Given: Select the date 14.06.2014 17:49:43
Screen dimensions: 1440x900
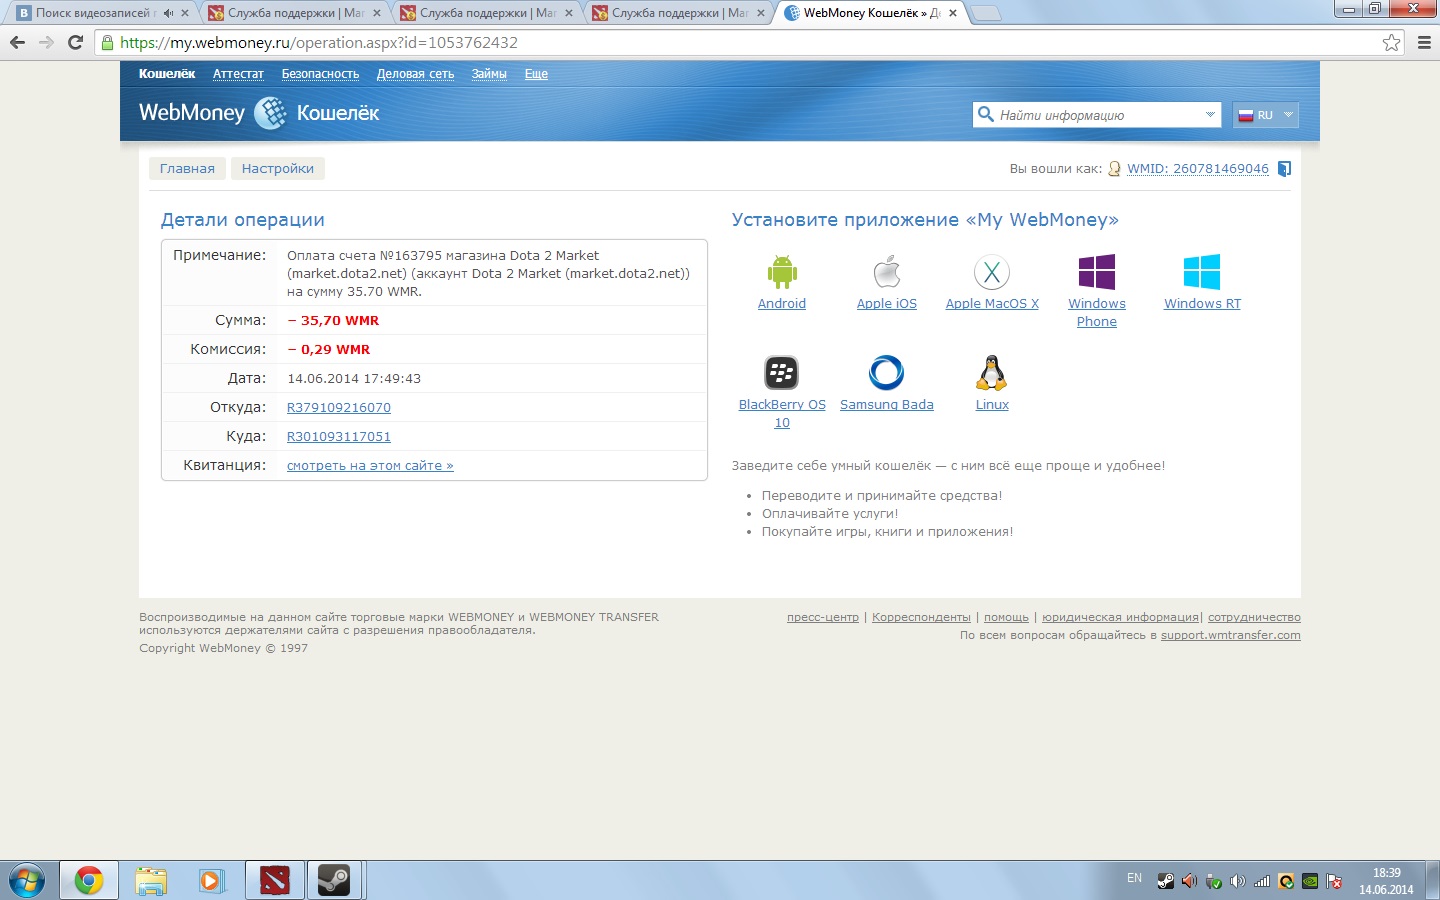Looking at the screenshot, I should point(354,379).
